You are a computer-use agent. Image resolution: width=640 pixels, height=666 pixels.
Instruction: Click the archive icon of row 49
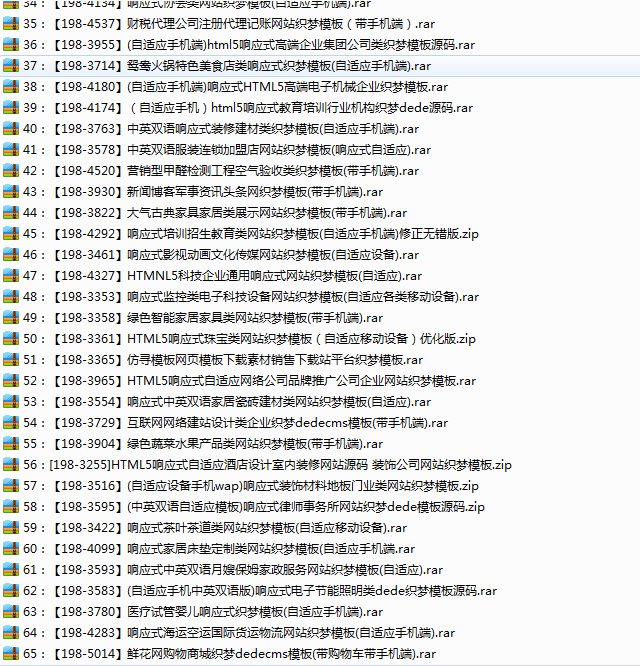[11, 318]
